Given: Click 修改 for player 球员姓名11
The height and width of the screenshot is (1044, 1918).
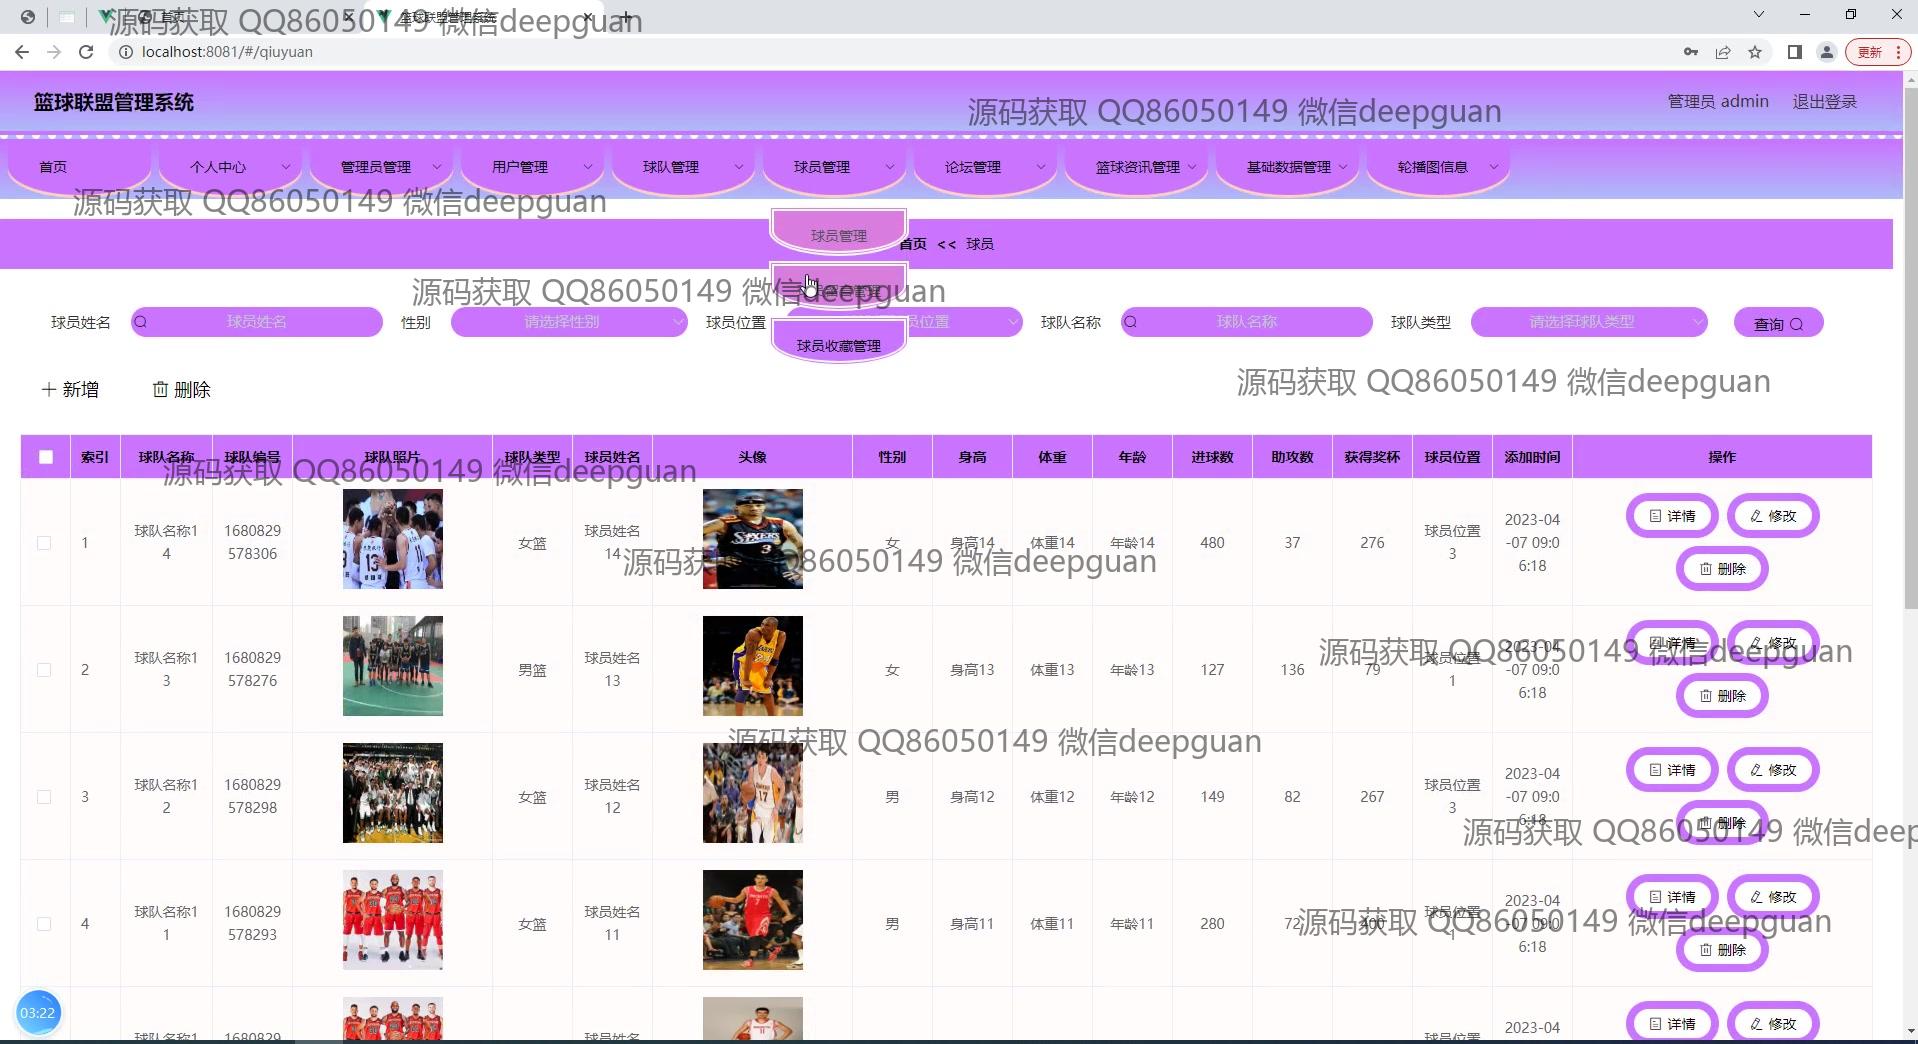Looking at the screenshot, I should [x=1773, y=897].
